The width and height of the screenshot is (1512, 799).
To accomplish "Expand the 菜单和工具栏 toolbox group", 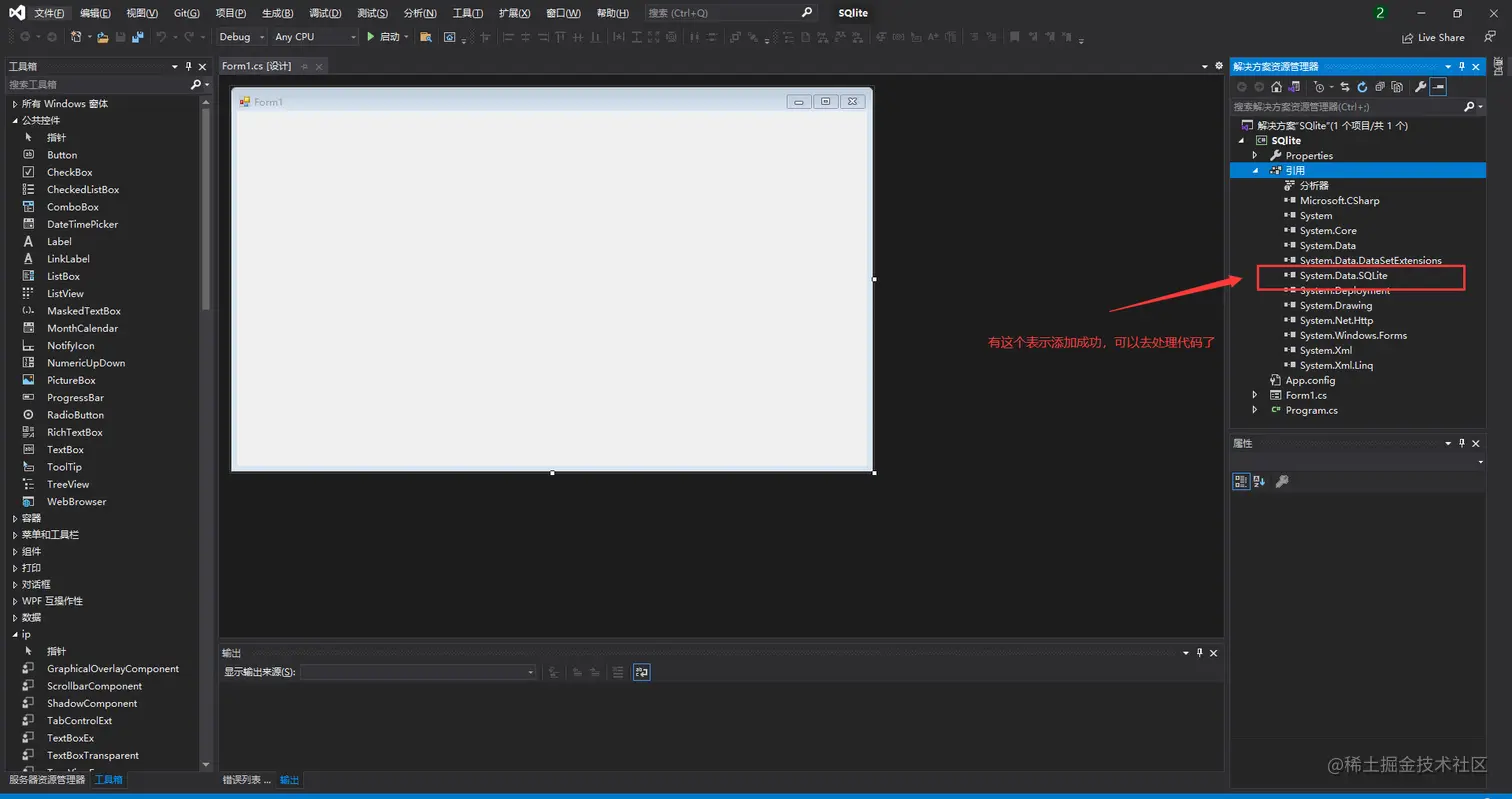I will pyautogui.click(x=14, y=535).
